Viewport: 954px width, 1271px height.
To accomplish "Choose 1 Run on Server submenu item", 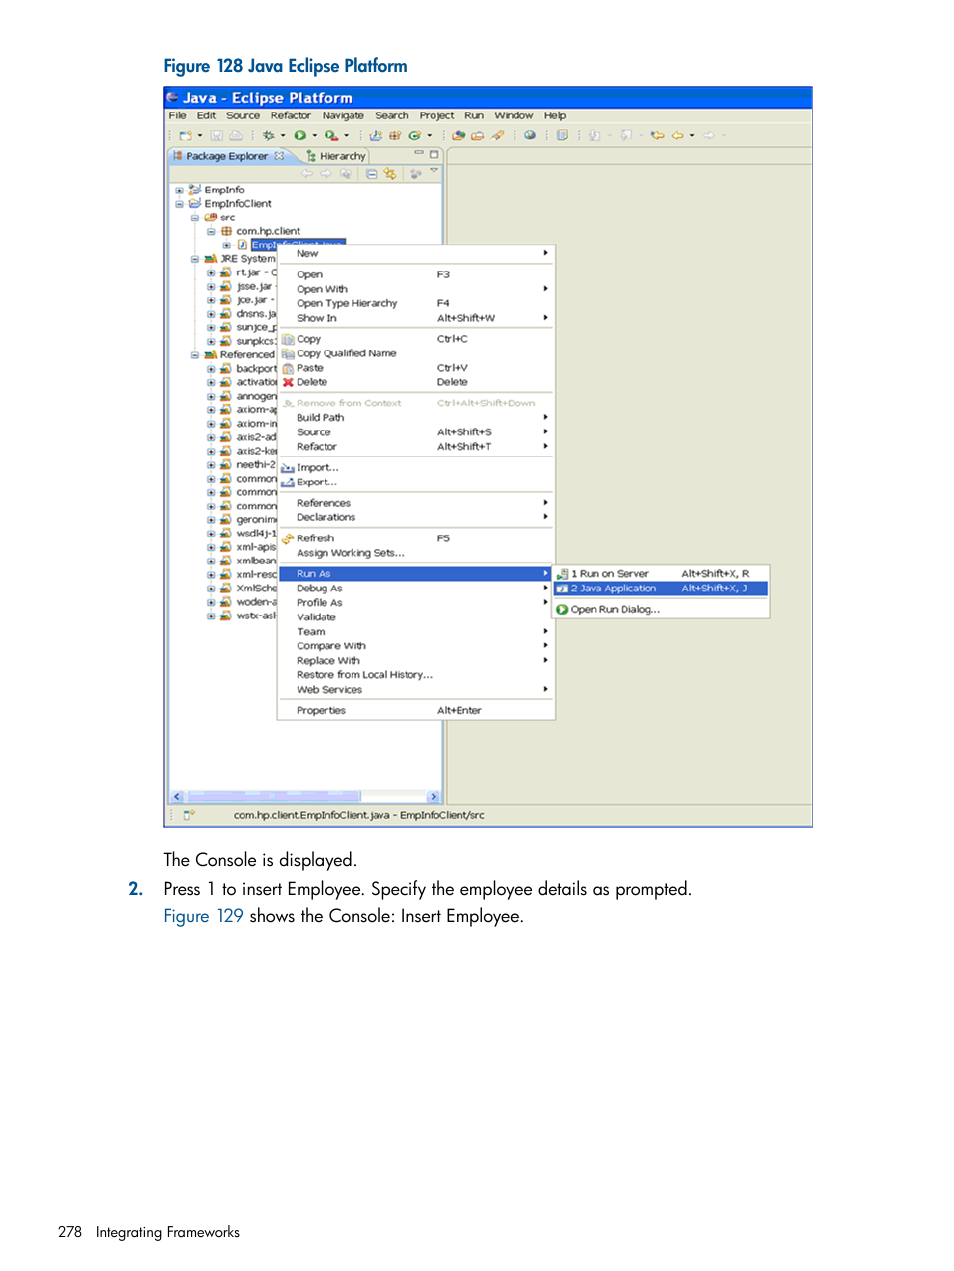I will [x=661, y=574].
